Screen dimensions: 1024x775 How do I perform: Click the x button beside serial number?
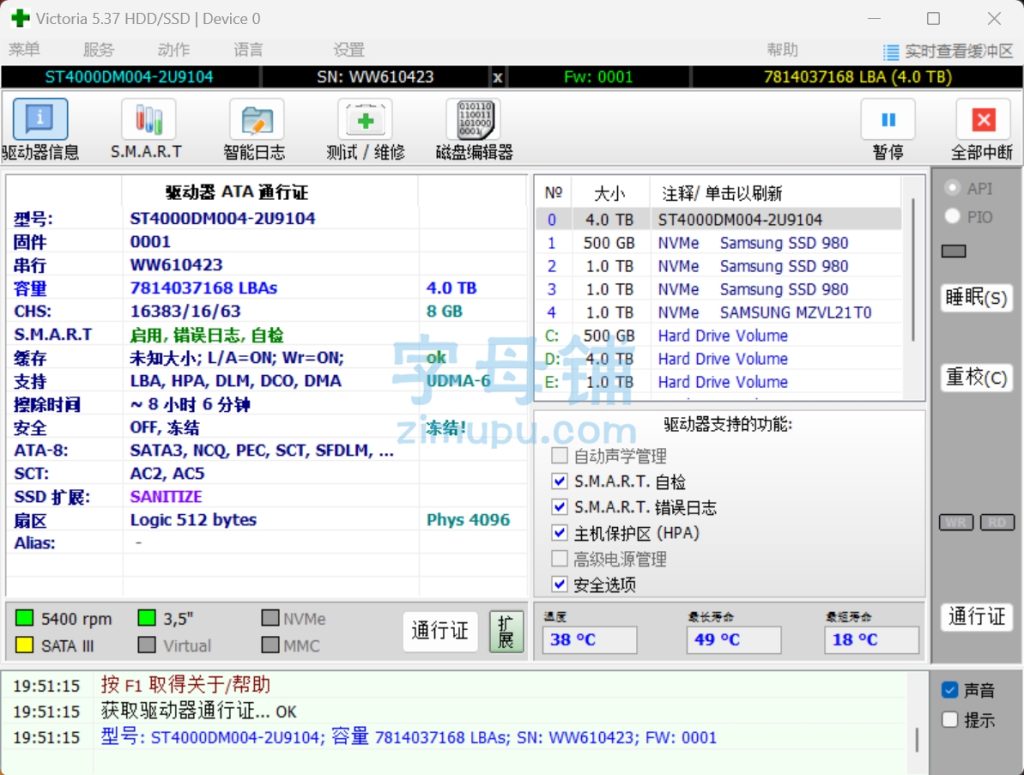click(x=498, y=77)
